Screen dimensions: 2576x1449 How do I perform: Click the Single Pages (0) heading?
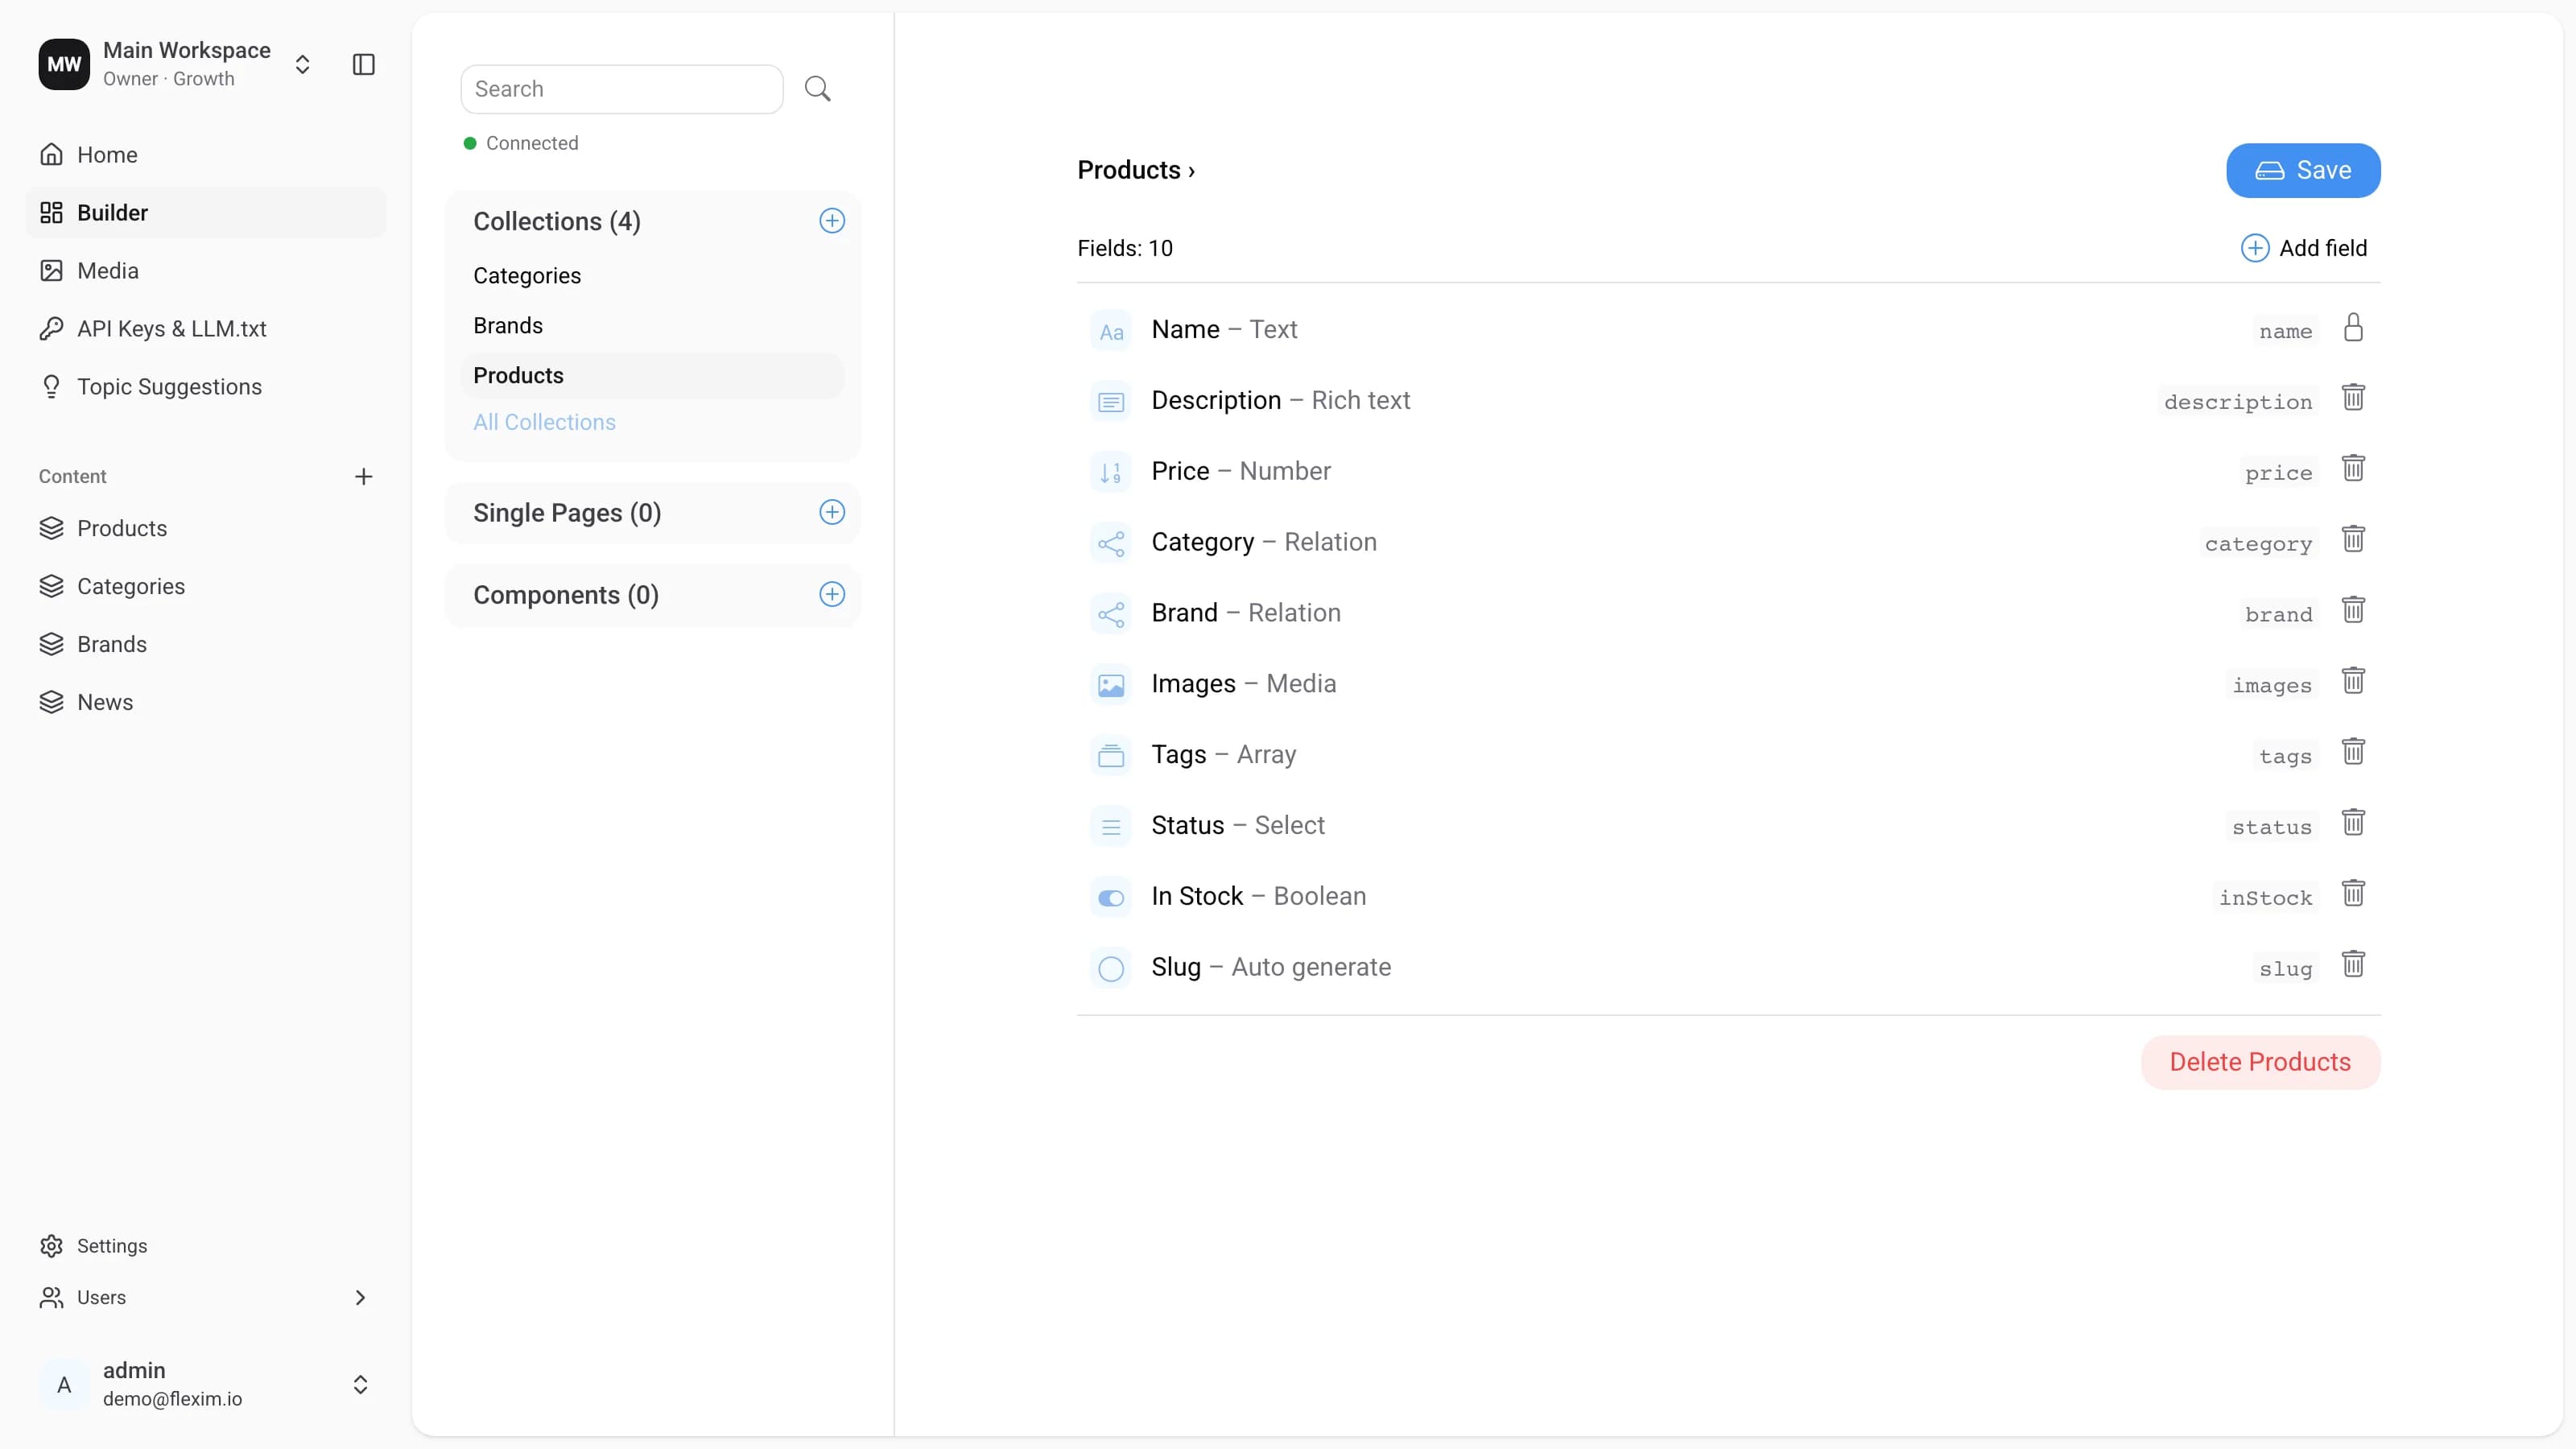click(x=567, y=513)
